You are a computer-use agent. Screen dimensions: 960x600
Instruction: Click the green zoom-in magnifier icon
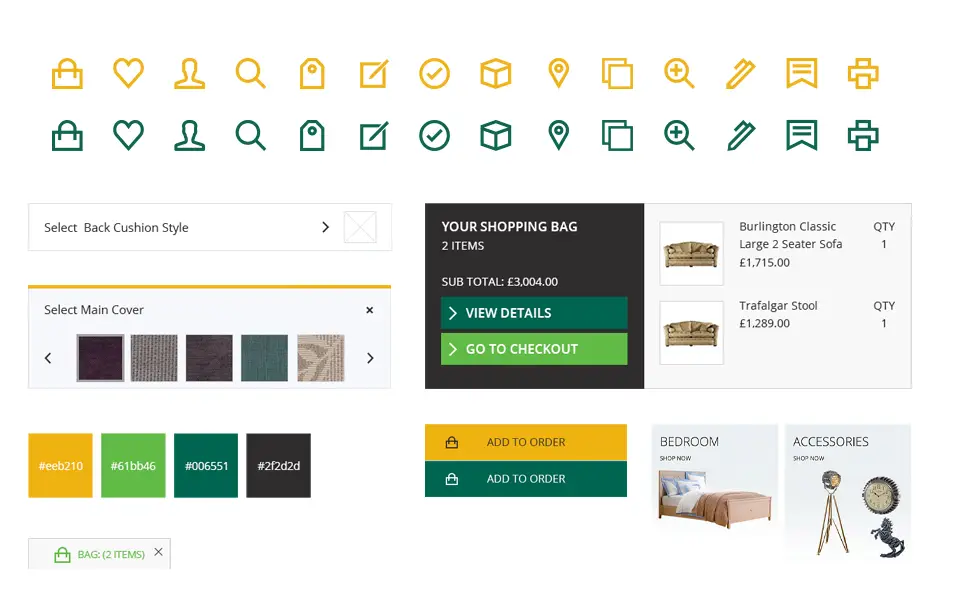679,135
